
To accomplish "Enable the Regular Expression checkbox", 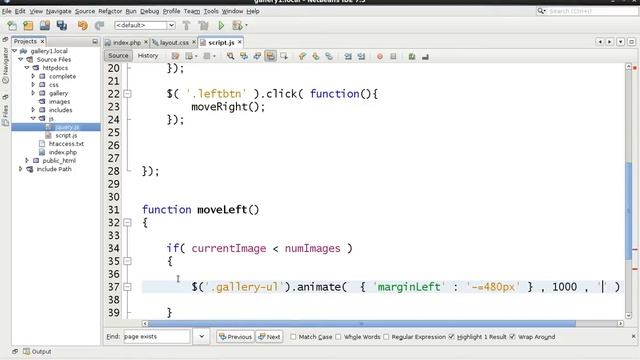I will click(386, 337).
